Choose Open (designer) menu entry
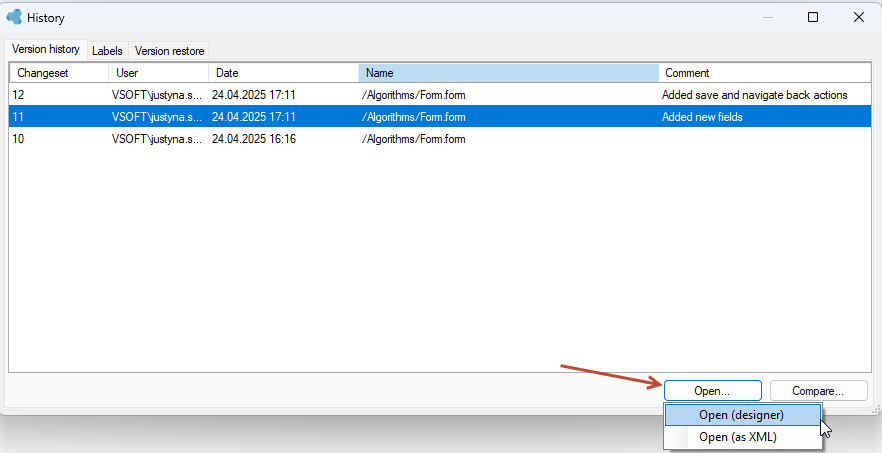The width and height of the screenshot is (882, 453). tap(741, 415)
